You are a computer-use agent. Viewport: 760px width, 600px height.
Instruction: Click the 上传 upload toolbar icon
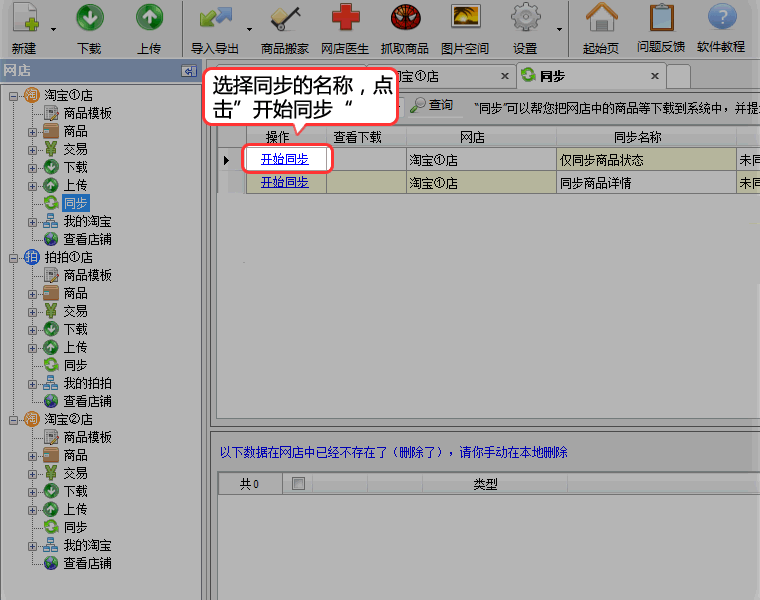click(149, 17)
